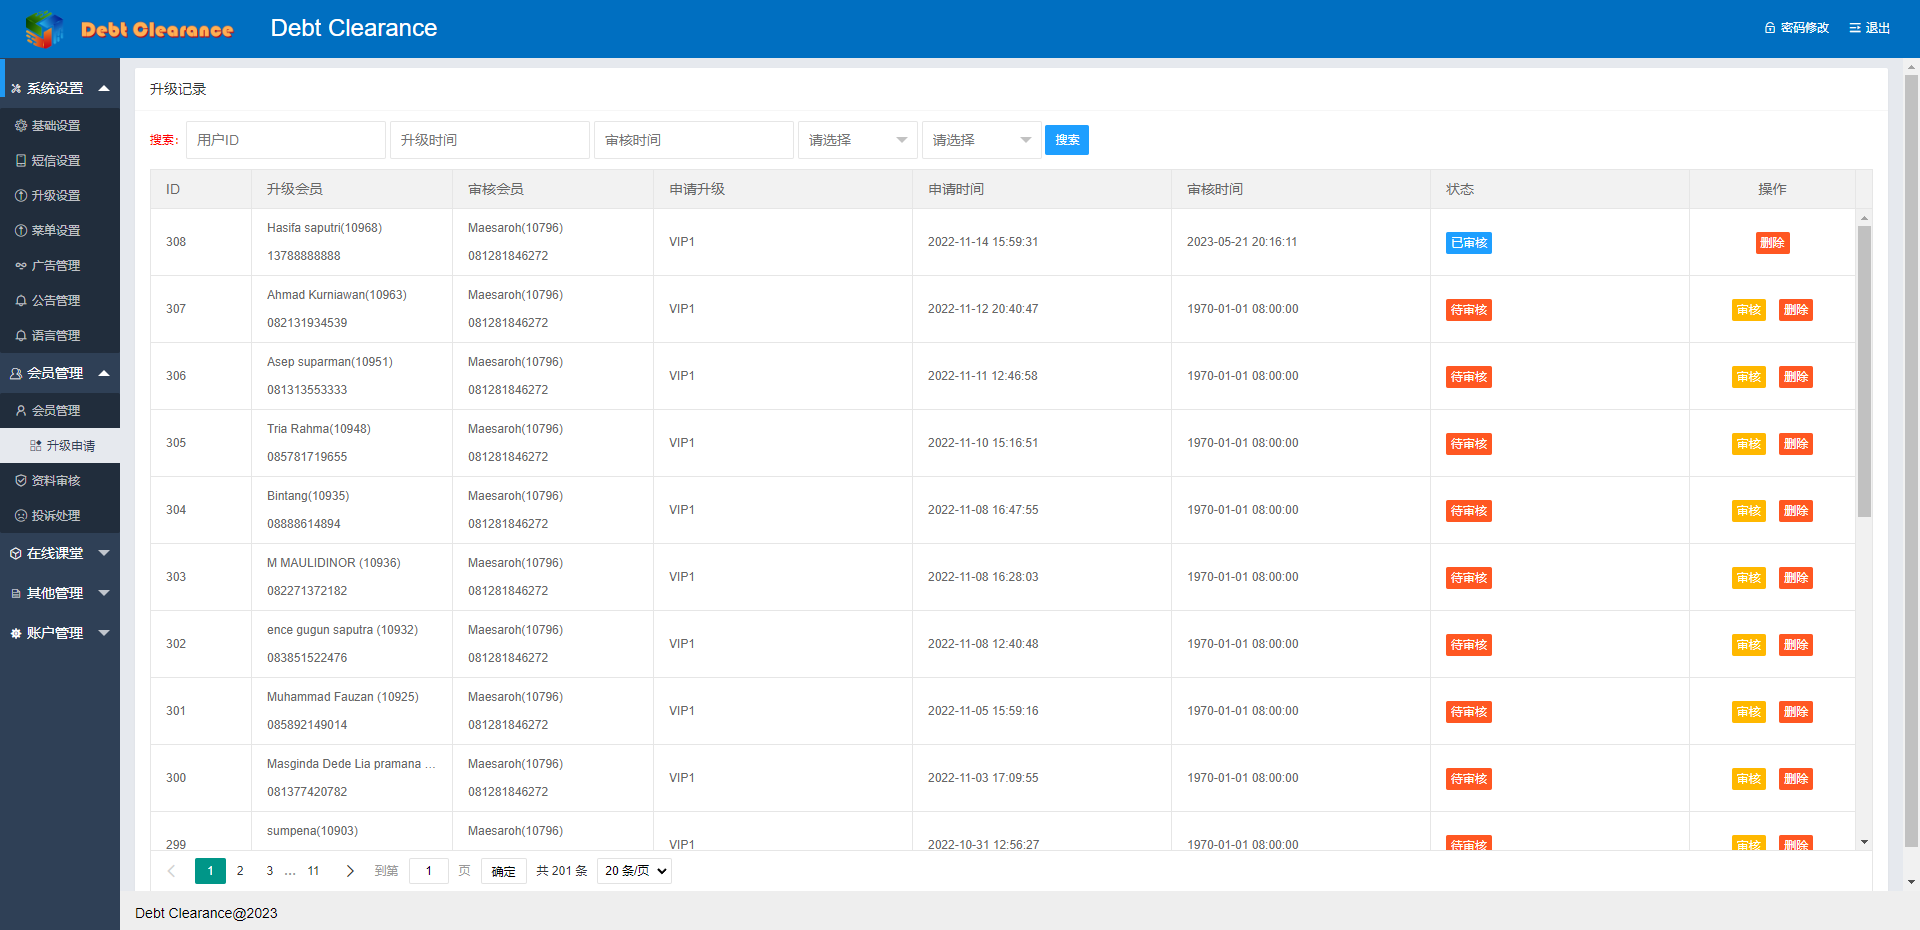1920x930 pixels.
Task: Open the first 请选择 filter dropdown
Action: [x=858, y=140]
